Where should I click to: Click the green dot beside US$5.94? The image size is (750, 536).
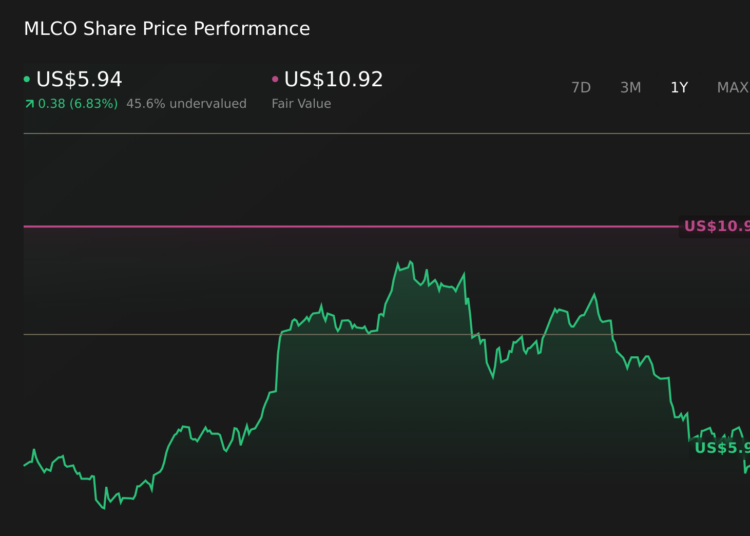(27, 79)
